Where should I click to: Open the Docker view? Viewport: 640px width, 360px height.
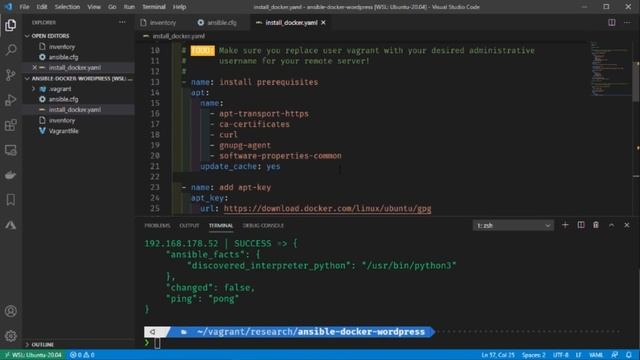click(x=11, y=175)
